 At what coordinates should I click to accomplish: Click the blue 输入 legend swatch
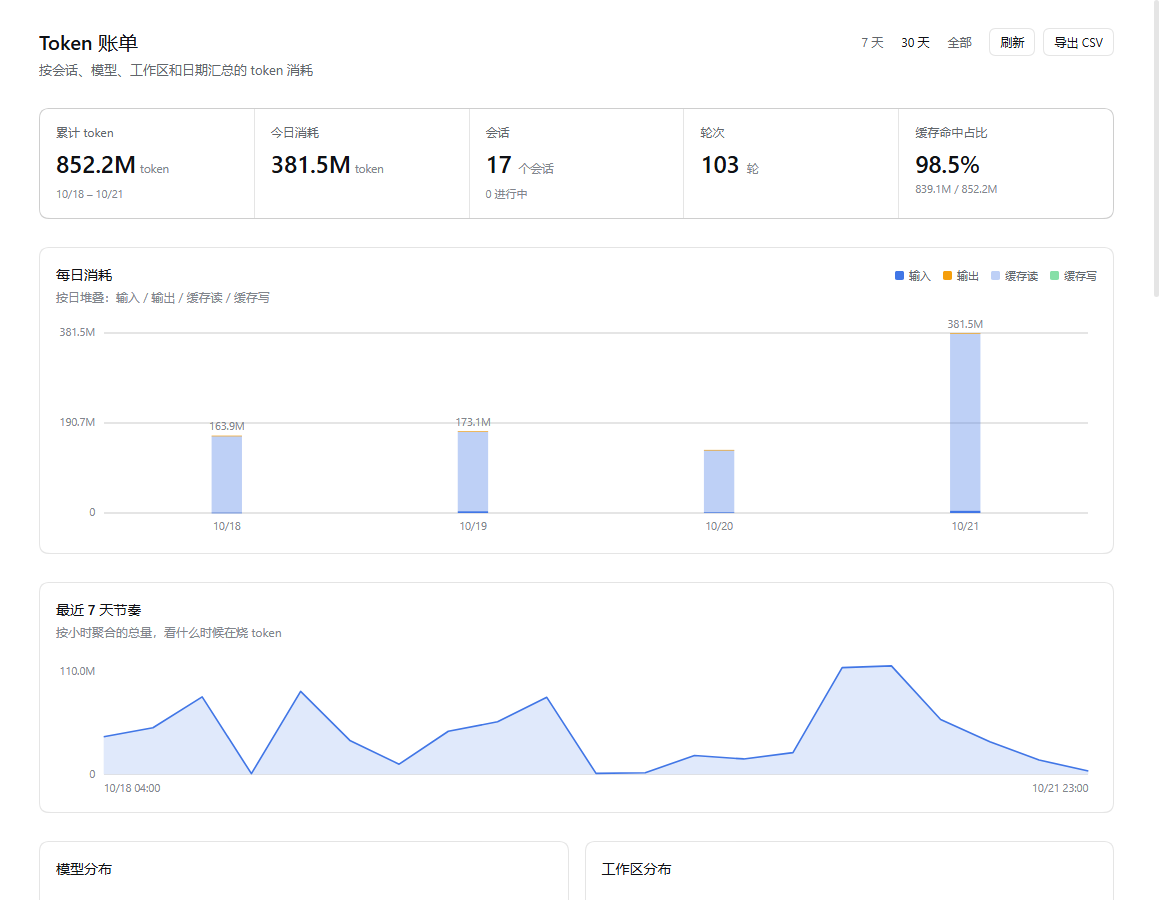coord(900,276)
